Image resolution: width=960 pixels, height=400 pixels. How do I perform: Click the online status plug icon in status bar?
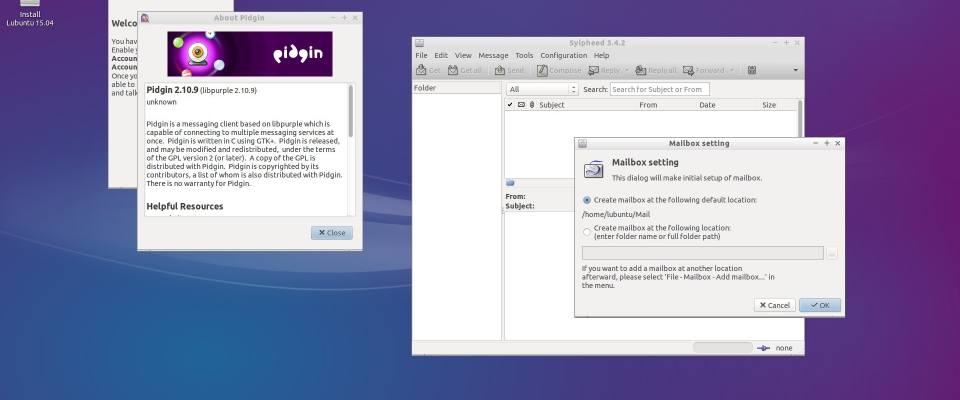click(763, 348)
